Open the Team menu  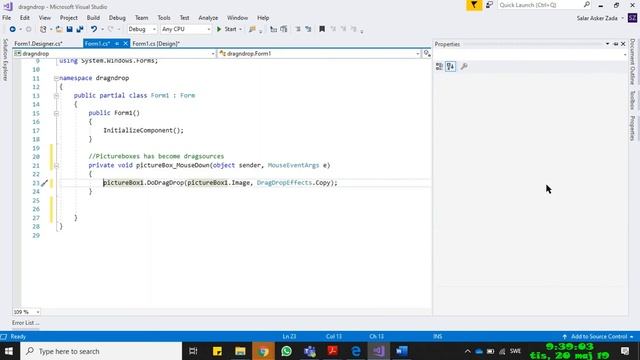[x=141, y=18]
